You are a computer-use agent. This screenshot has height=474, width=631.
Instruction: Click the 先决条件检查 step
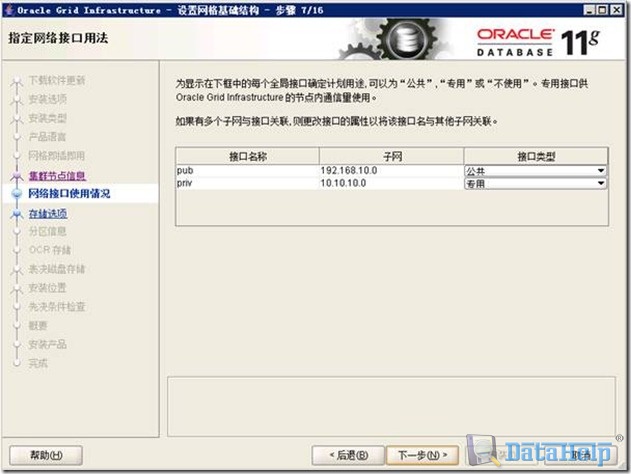click(x=57, y=307)
